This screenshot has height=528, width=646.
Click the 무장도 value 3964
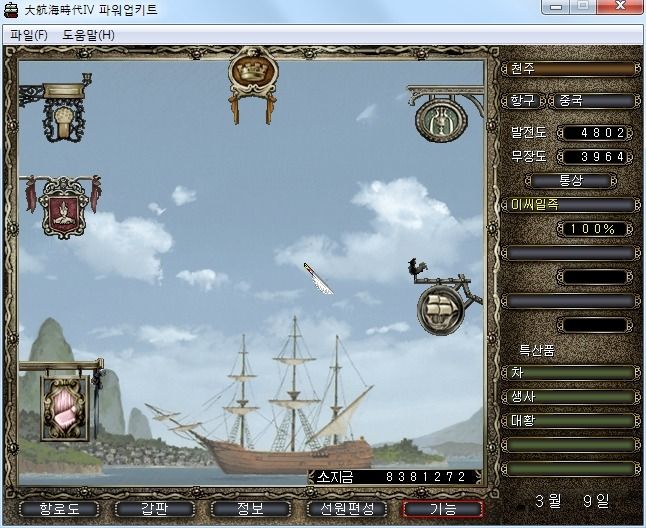click(x=595, y=157)
